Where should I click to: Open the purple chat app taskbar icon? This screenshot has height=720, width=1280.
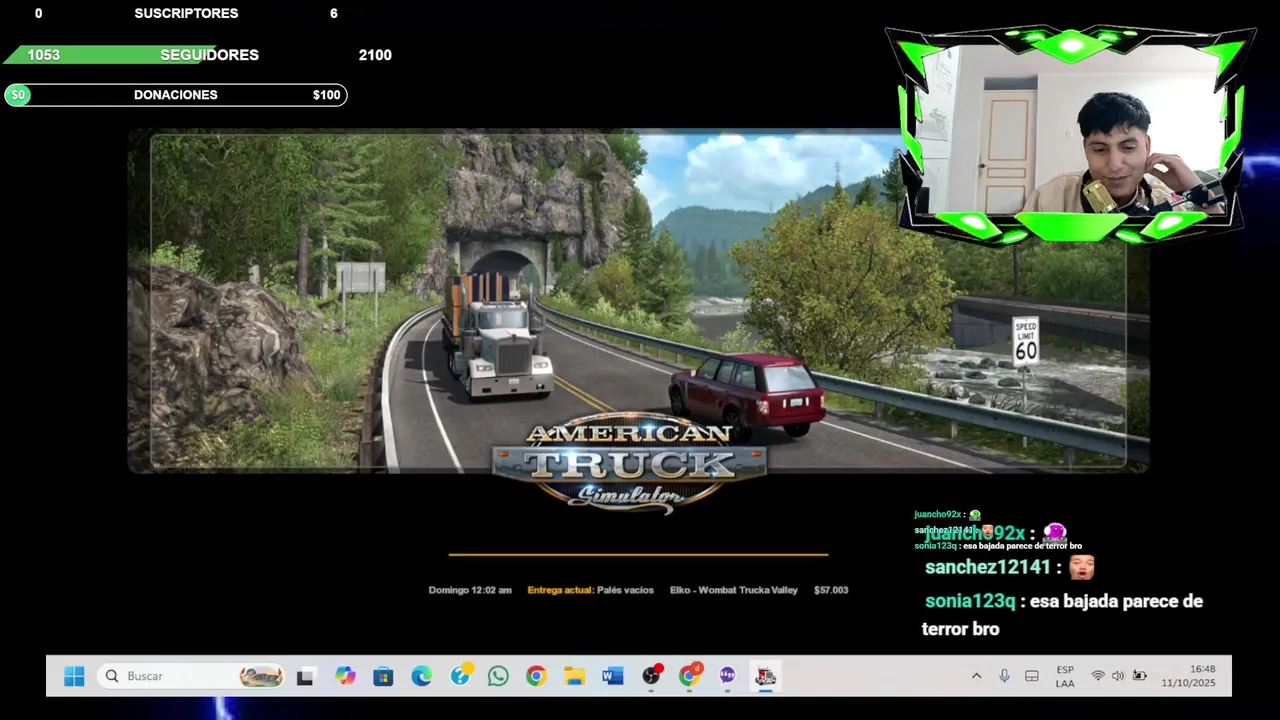click(727, 677)
